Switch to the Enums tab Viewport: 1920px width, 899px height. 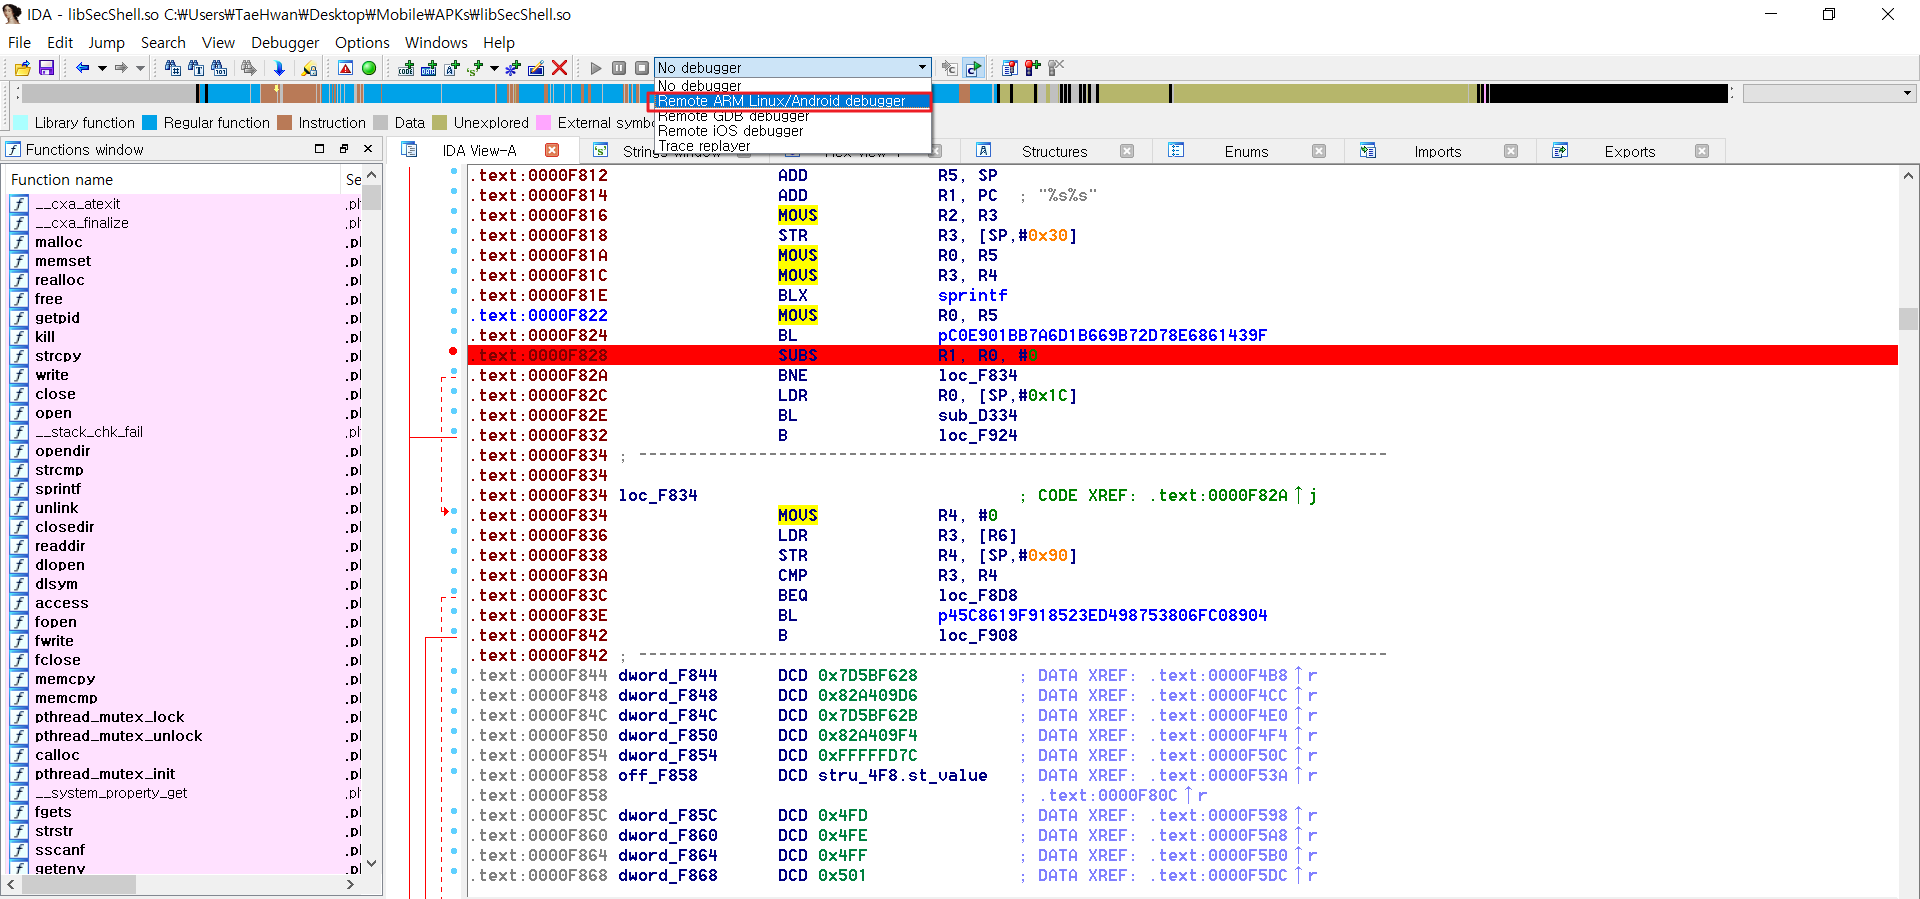click(1246, 152)
